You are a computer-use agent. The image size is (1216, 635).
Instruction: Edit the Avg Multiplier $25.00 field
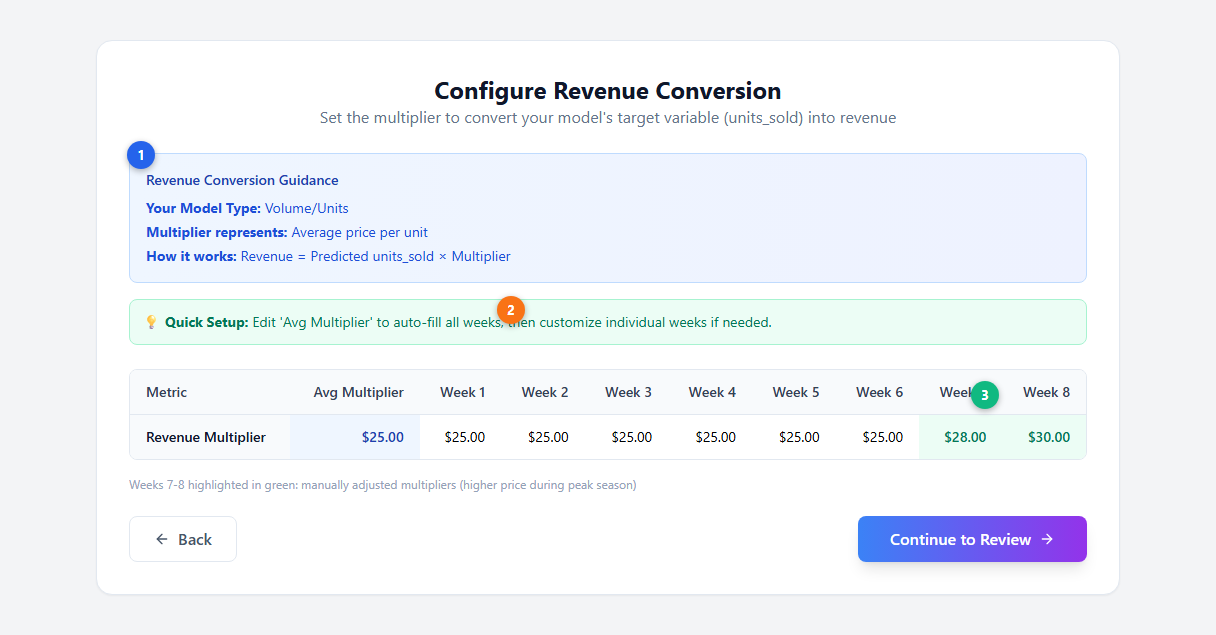(x=355, y=437)
